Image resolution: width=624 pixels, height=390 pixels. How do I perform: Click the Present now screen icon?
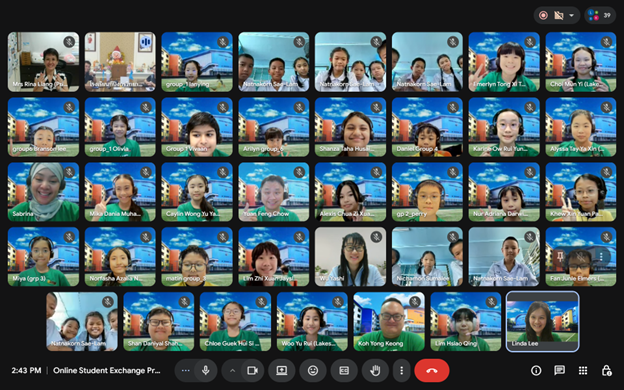pos(282,370)
